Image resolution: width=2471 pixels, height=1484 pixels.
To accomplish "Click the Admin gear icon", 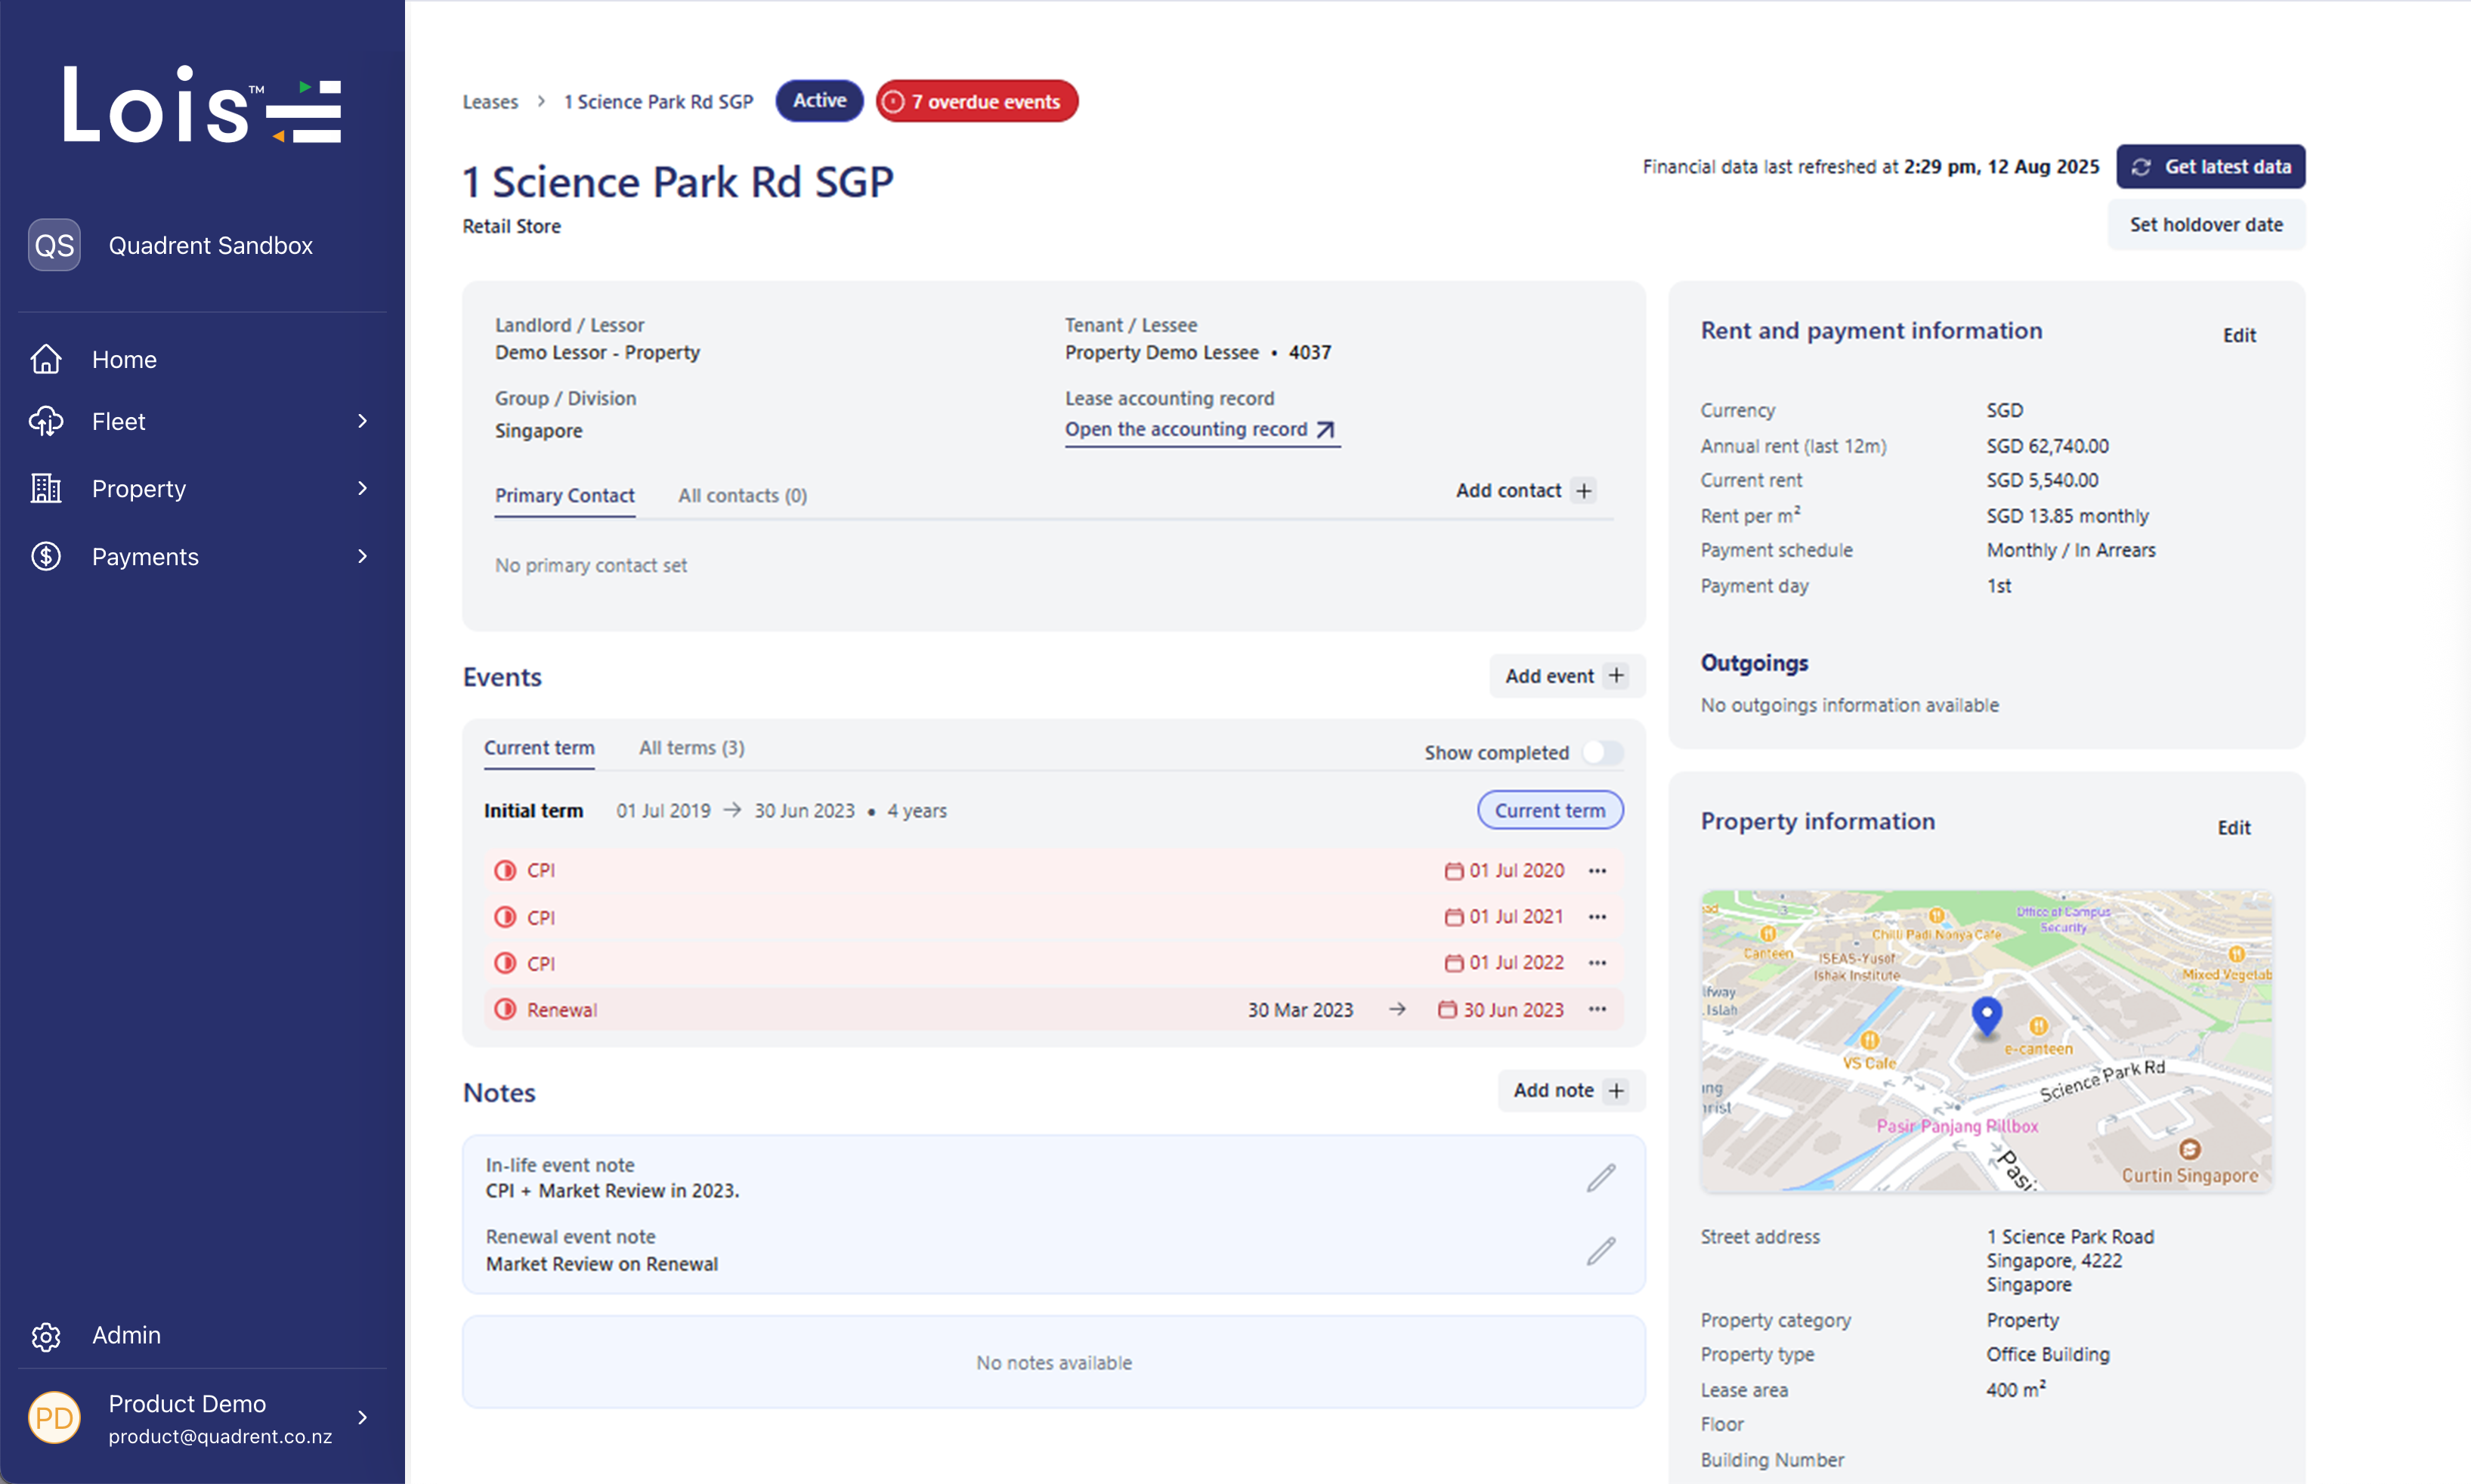I will pyautogui.click(x=46, y=1336).
